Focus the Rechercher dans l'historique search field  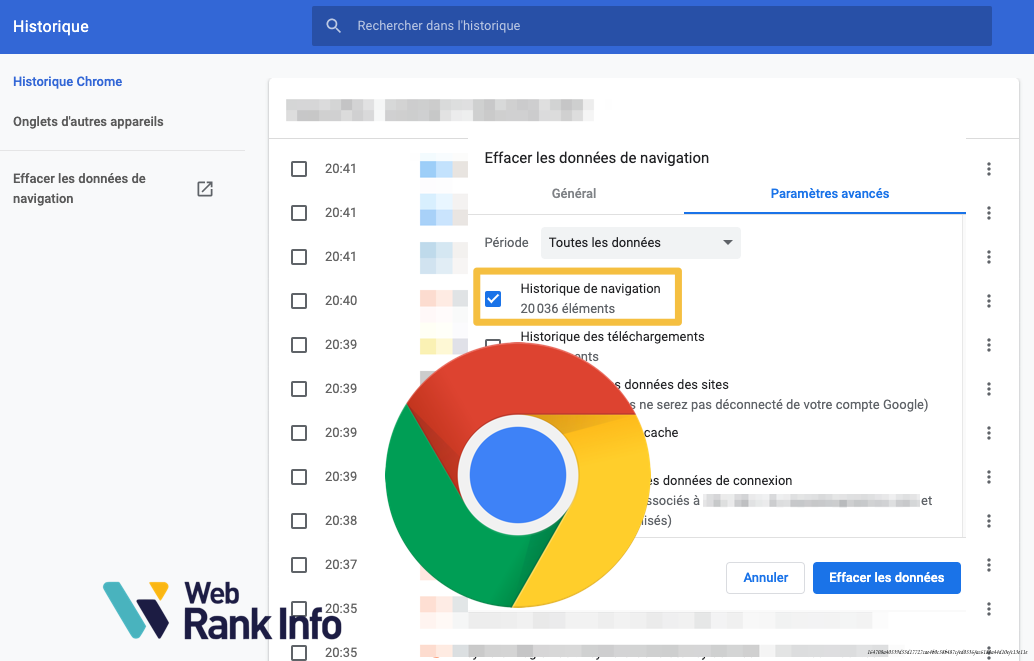[x=660, y=26]
